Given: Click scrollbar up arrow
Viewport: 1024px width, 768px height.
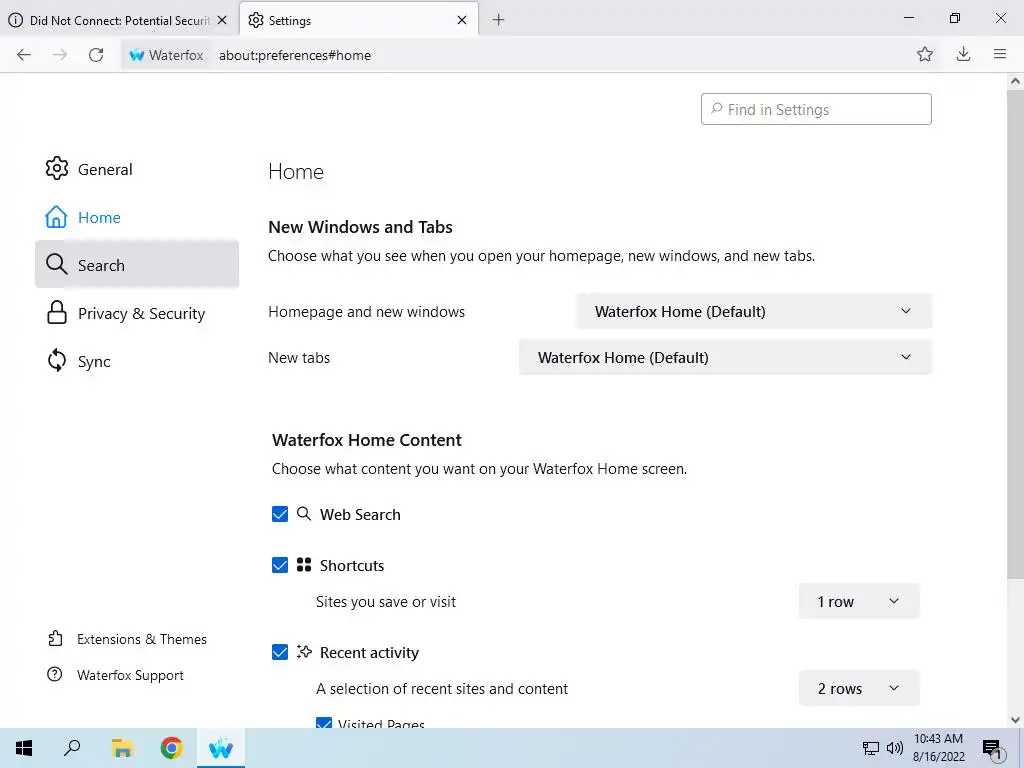Looking at the screenshot, I should [x=1015, y=82].
